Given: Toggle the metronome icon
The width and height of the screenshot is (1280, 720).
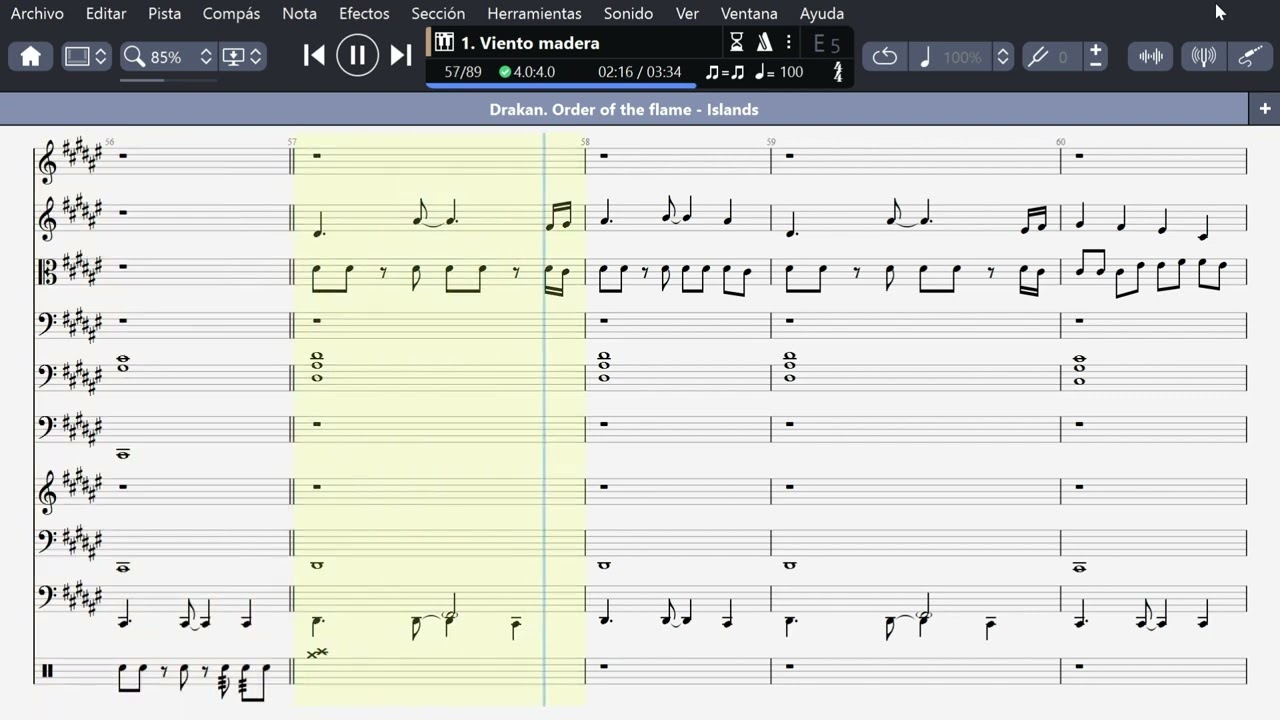Looking at the screenshot, I should click(x=764, y=43).
